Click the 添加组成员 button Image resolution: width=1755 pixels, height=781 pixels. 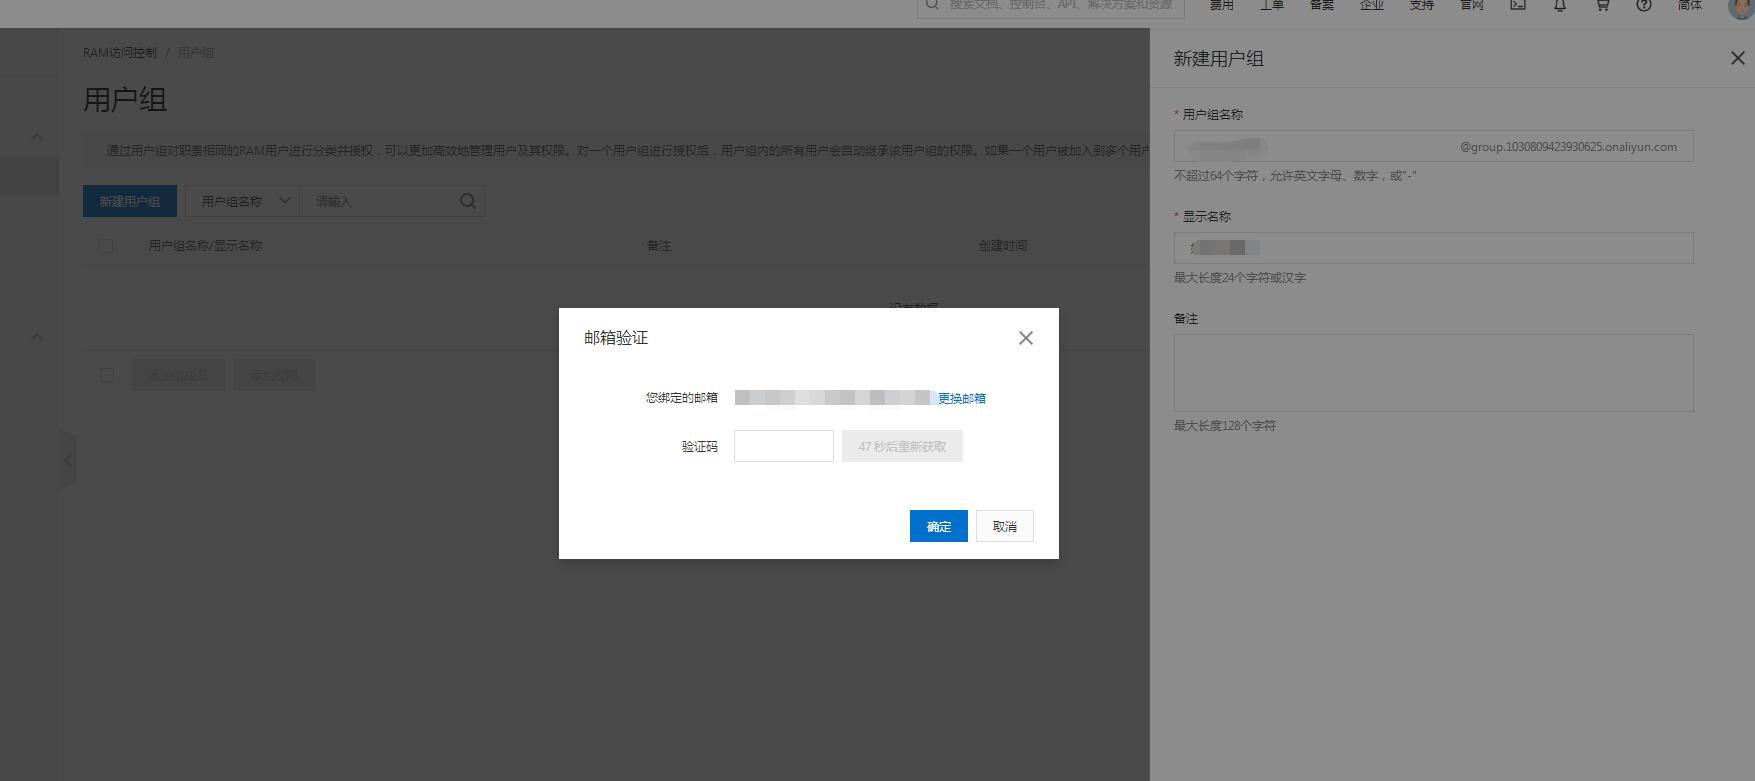coord(178,375)
